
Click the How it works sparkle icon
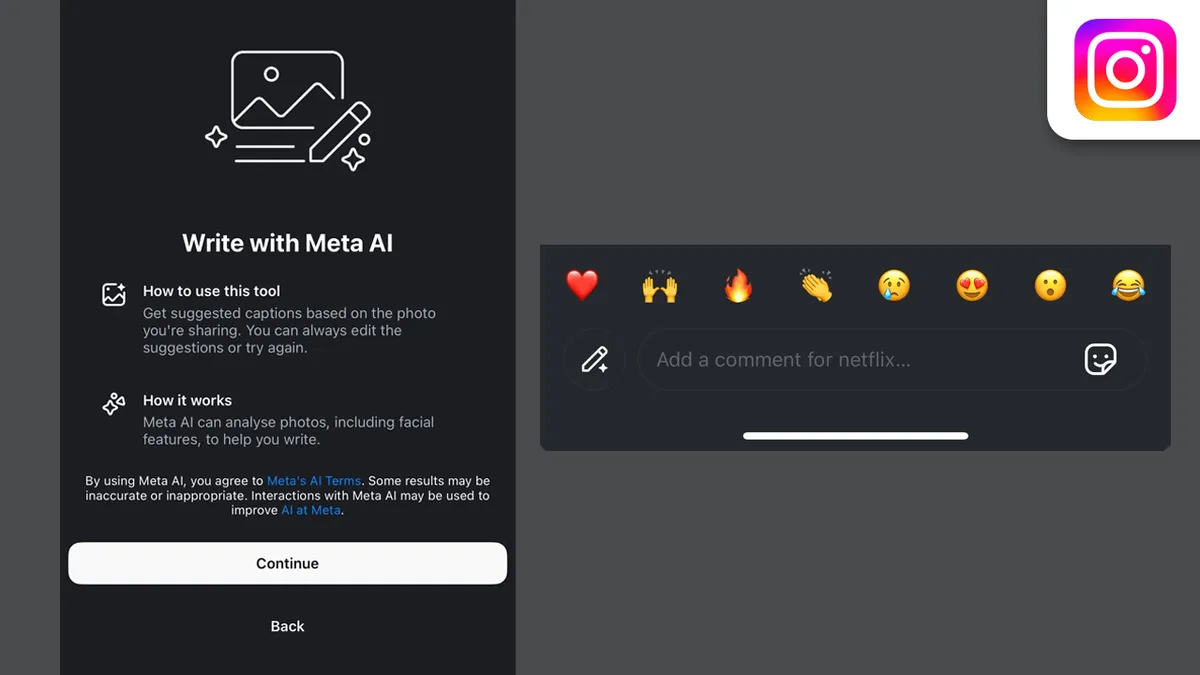(113, 404)
